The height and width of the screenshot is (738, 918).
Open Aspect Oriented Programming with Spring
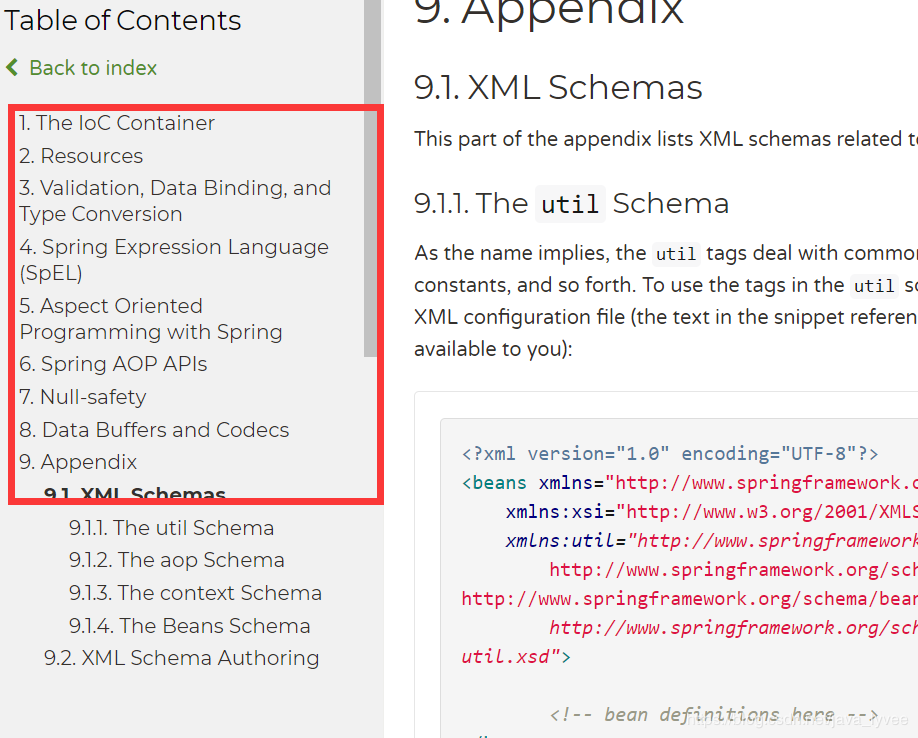tap(151, 318)
